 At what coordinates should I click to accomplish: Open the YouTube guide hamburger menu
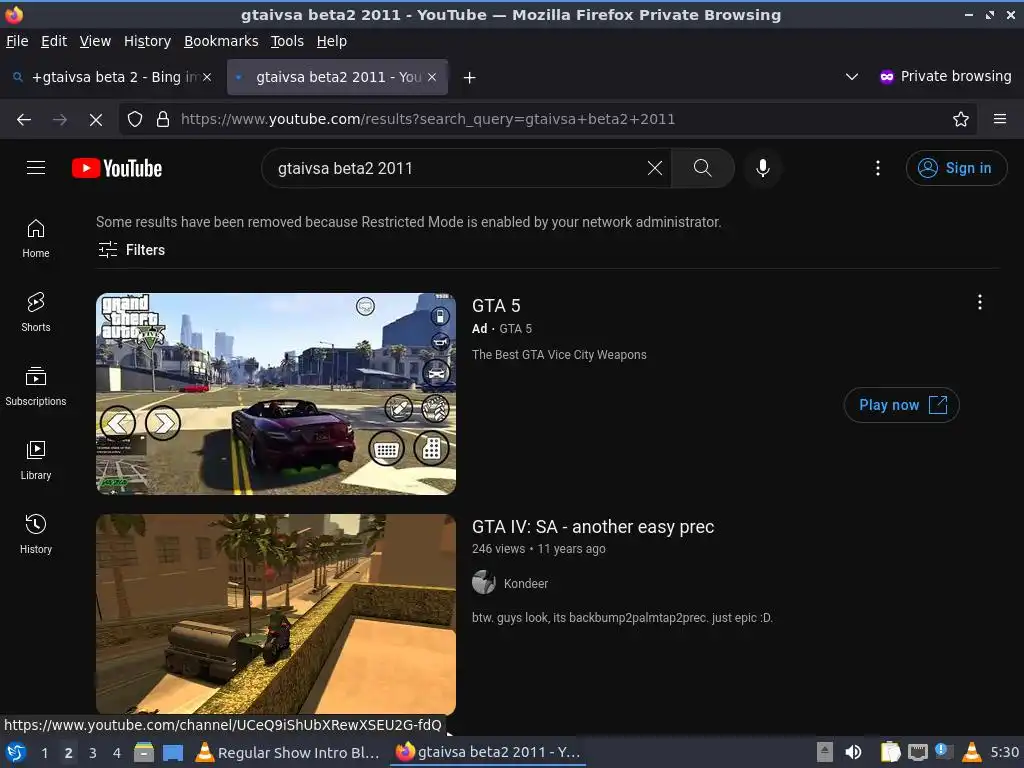pyautogui.click(x=36, y=168)
